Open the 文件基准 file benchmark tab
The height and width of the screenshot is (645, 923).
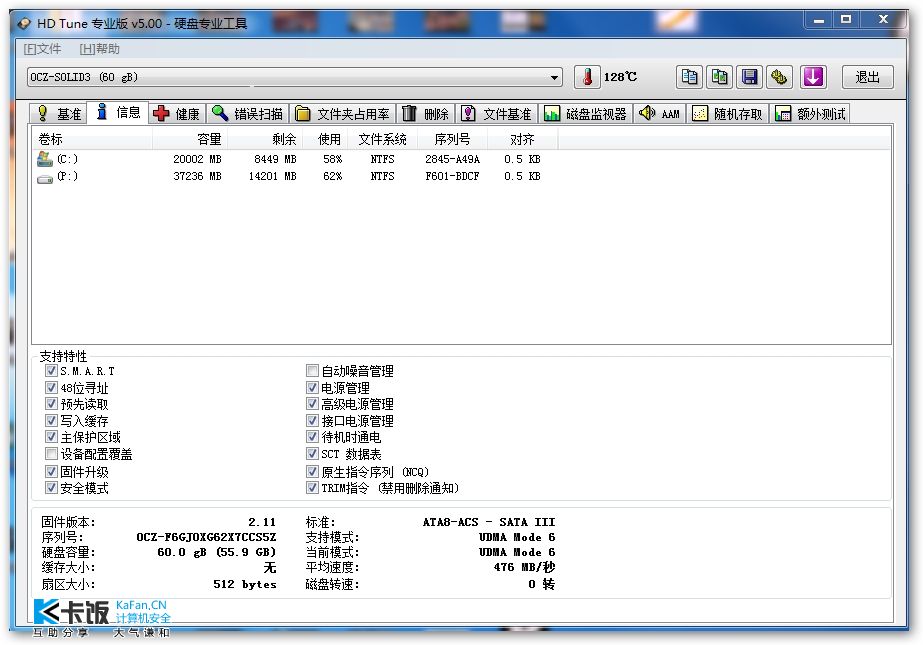click(496, 114)
